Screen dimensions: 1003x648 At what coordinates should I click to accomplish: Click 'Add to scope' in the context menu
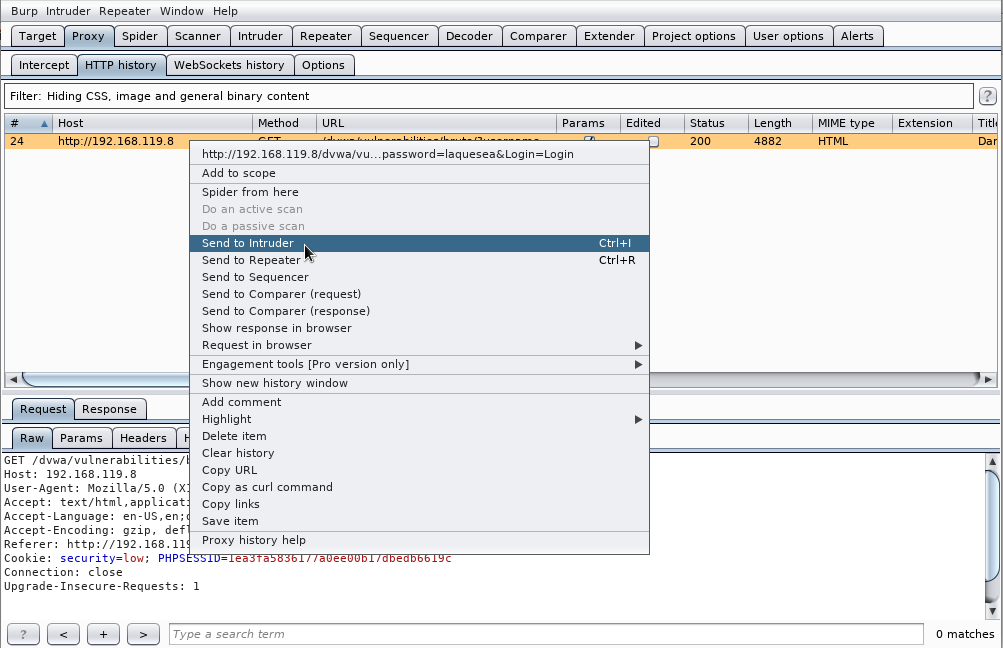tap(420, 173)
